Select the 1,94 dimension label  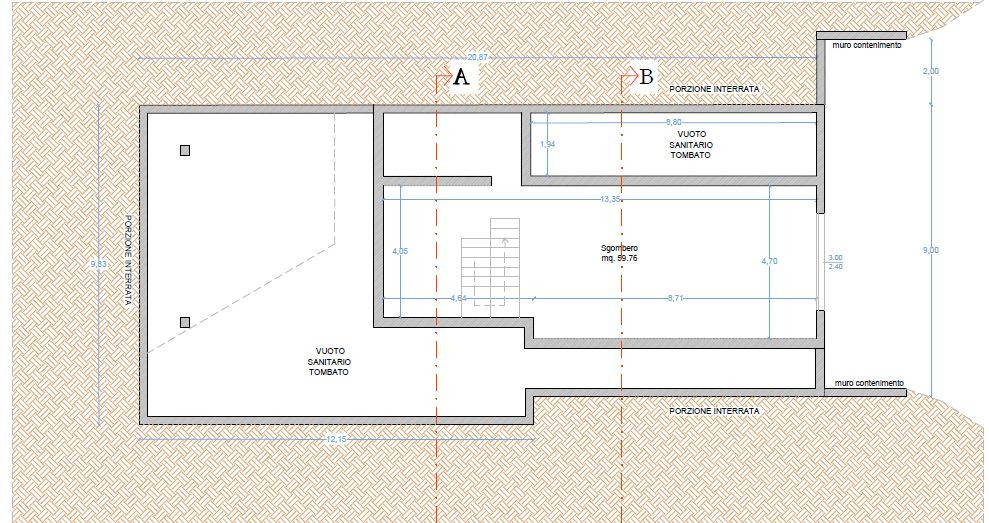pos(547,144)
